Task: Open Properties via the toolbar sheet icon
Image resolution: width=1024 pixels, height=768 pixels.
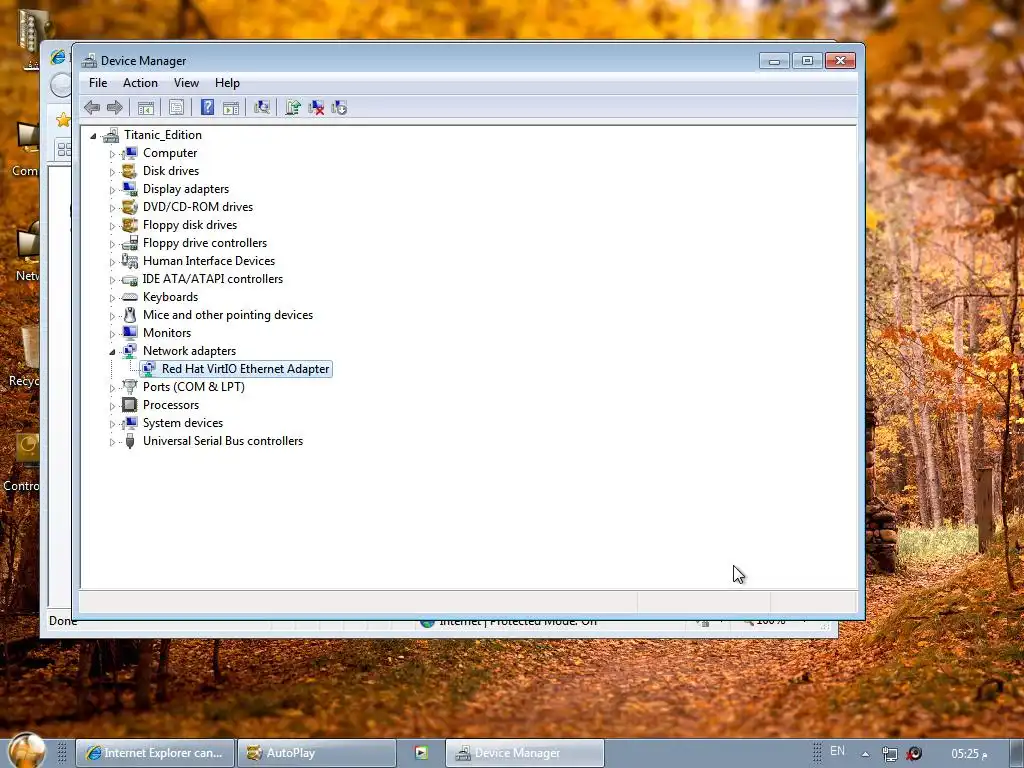Action: [176, 107]
